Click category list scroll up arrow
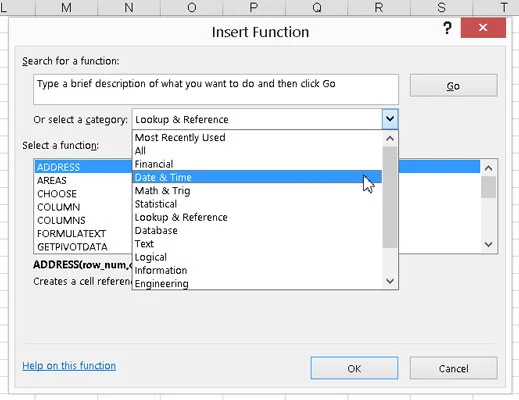Image resolution: width=519 pixels, height=400 pixels. click(x=390, y=138)
